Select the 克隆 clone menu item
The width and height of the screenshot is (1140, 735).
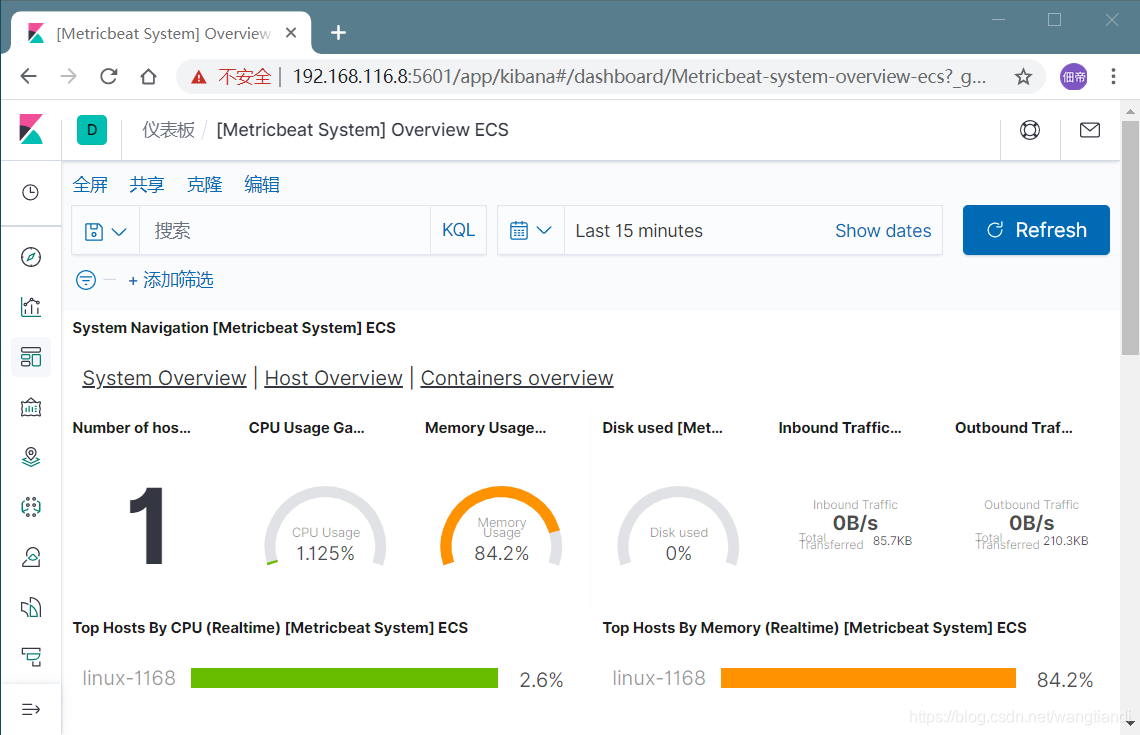point(204,185)
